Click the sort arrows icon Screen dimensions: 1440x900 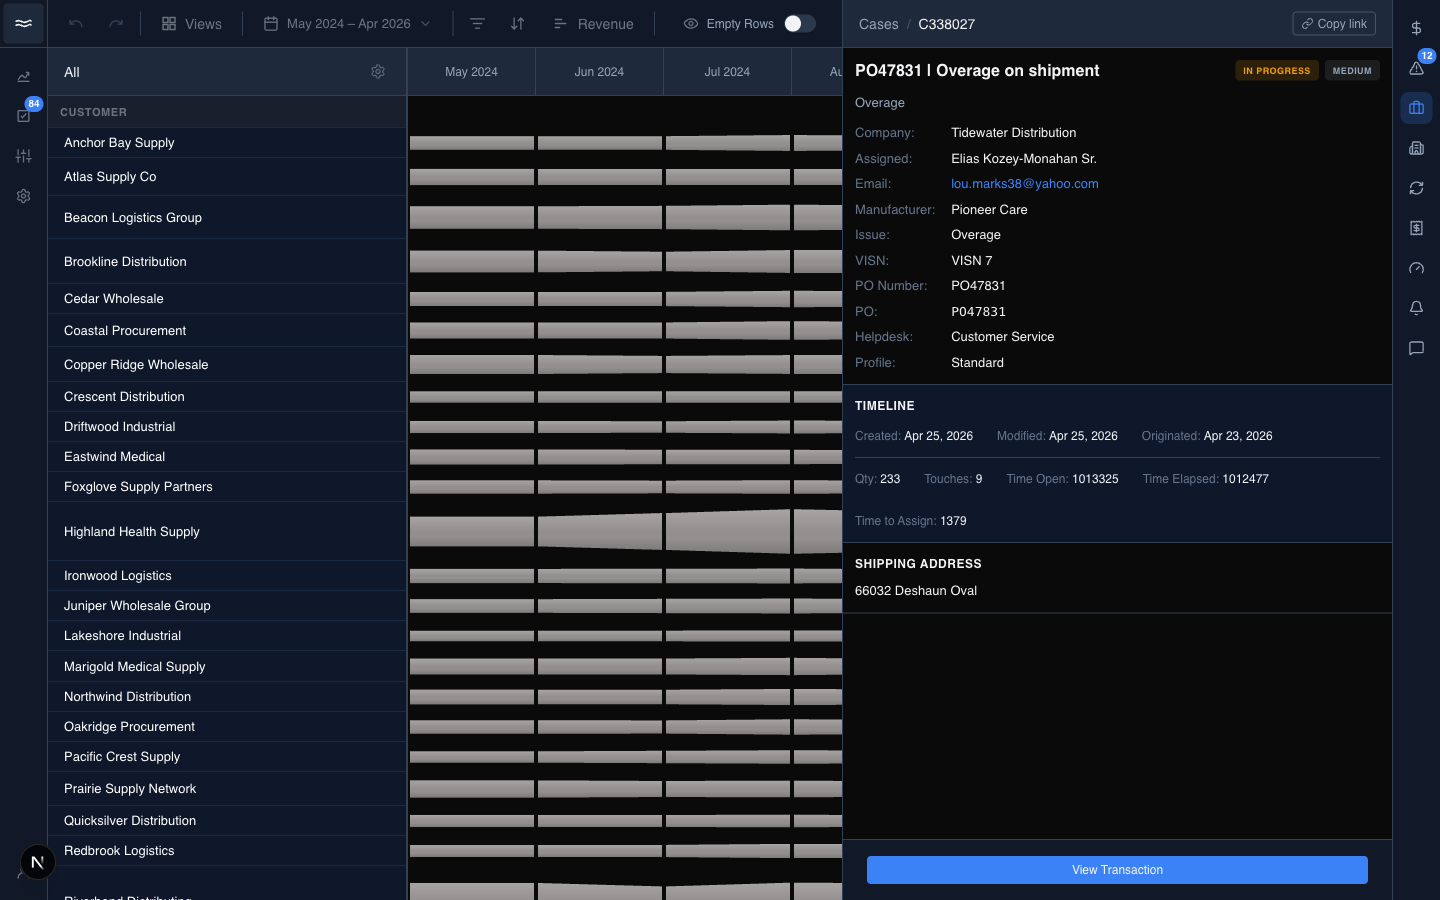point(517,24)
